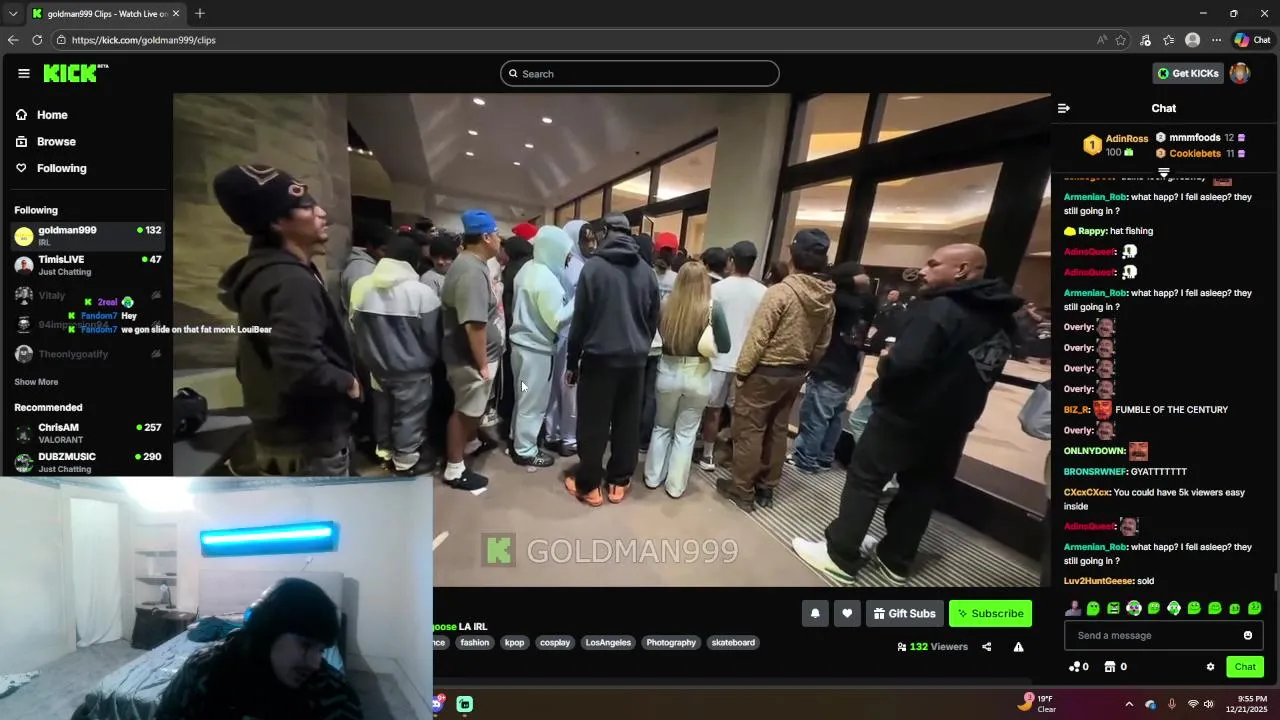The height and width of the screenshot is (720, 1280).
Task: Open the tab list dropdown arrow
Action: click(13, 13)
